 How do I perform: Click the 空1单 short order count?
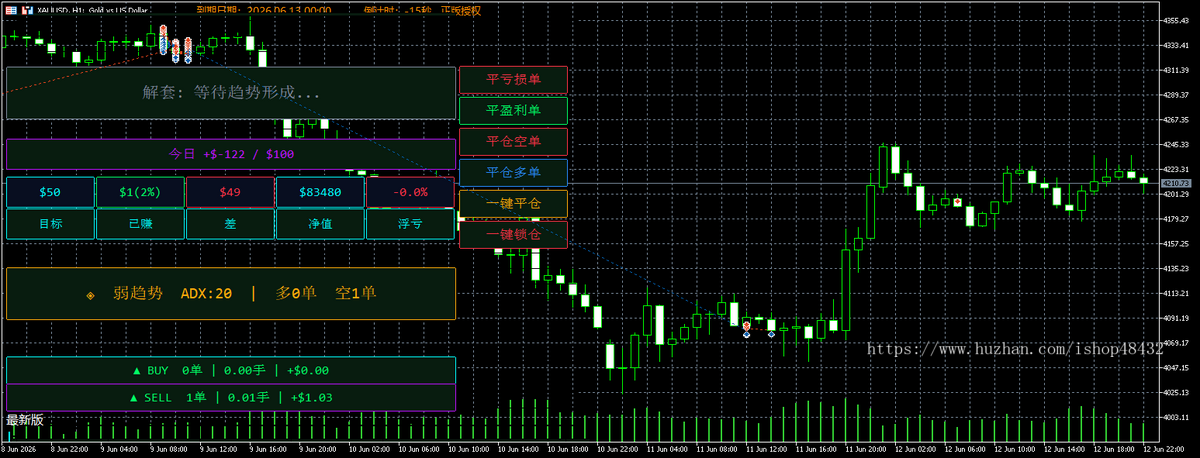356,294
